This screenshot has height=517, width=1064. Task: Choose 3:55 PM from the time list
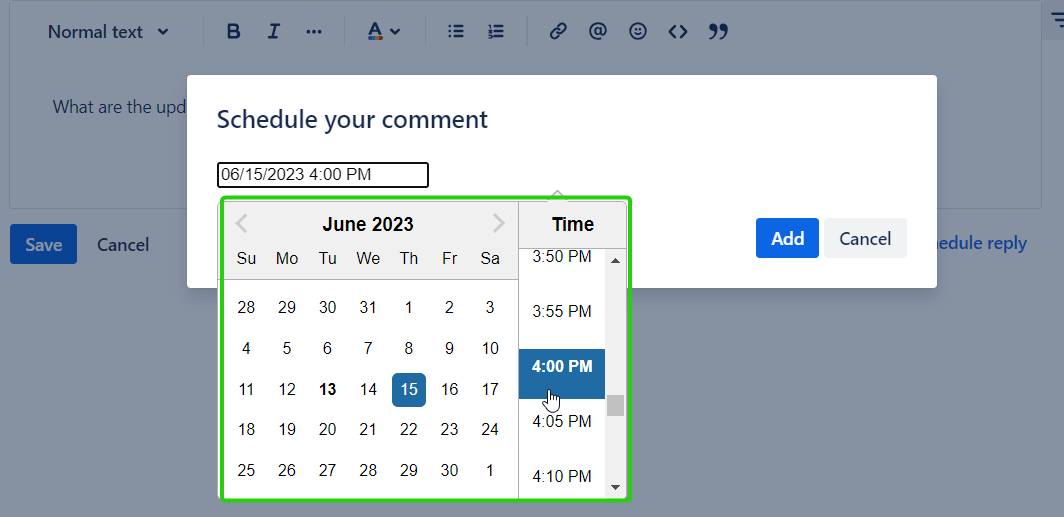pyautogui.click(x=562, y=312)
